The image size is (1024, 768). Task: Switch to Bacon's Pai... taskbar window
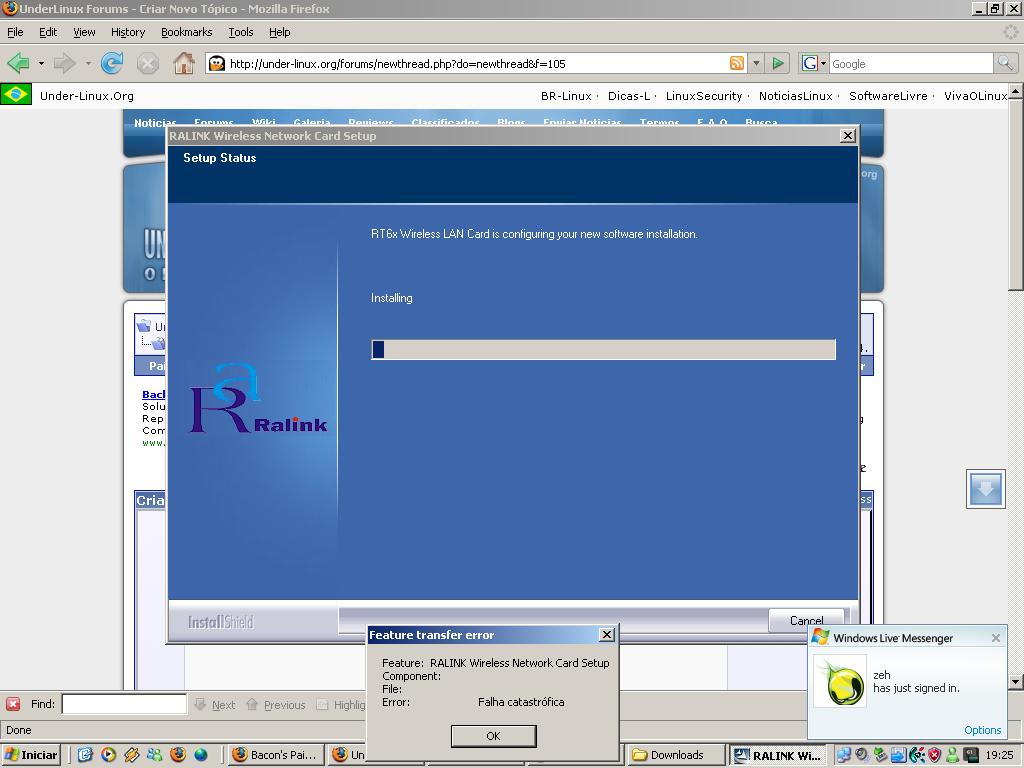275,755
